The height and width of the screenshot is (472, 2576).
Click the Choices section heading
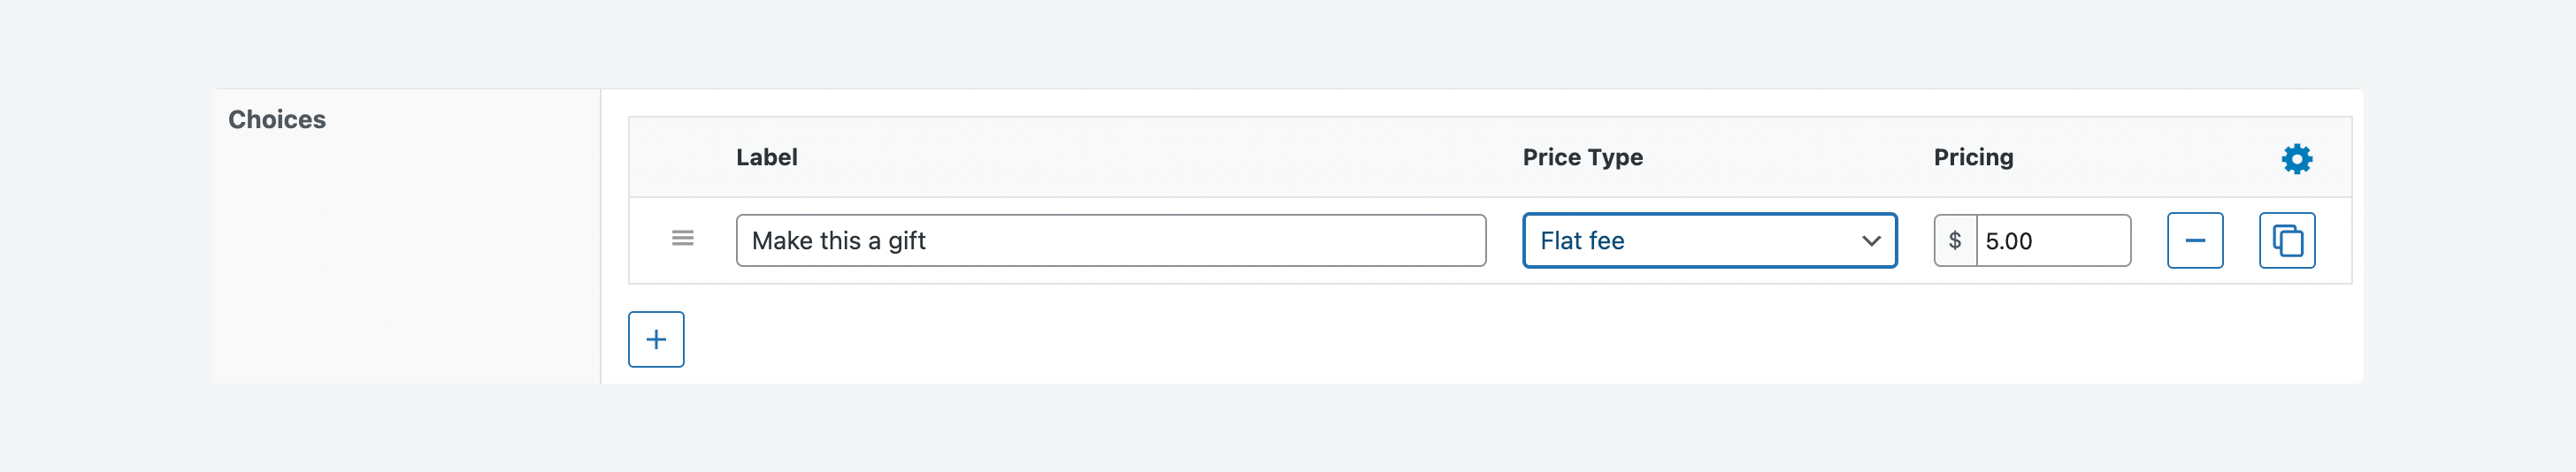pyautogui.click(x=277, y=119)
